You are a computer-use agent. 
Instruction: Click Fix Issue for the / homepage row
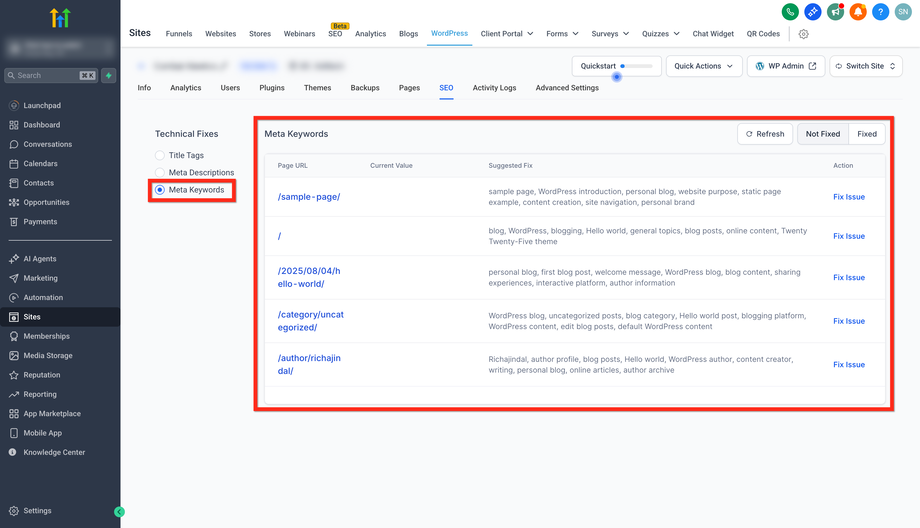point(848,236)
